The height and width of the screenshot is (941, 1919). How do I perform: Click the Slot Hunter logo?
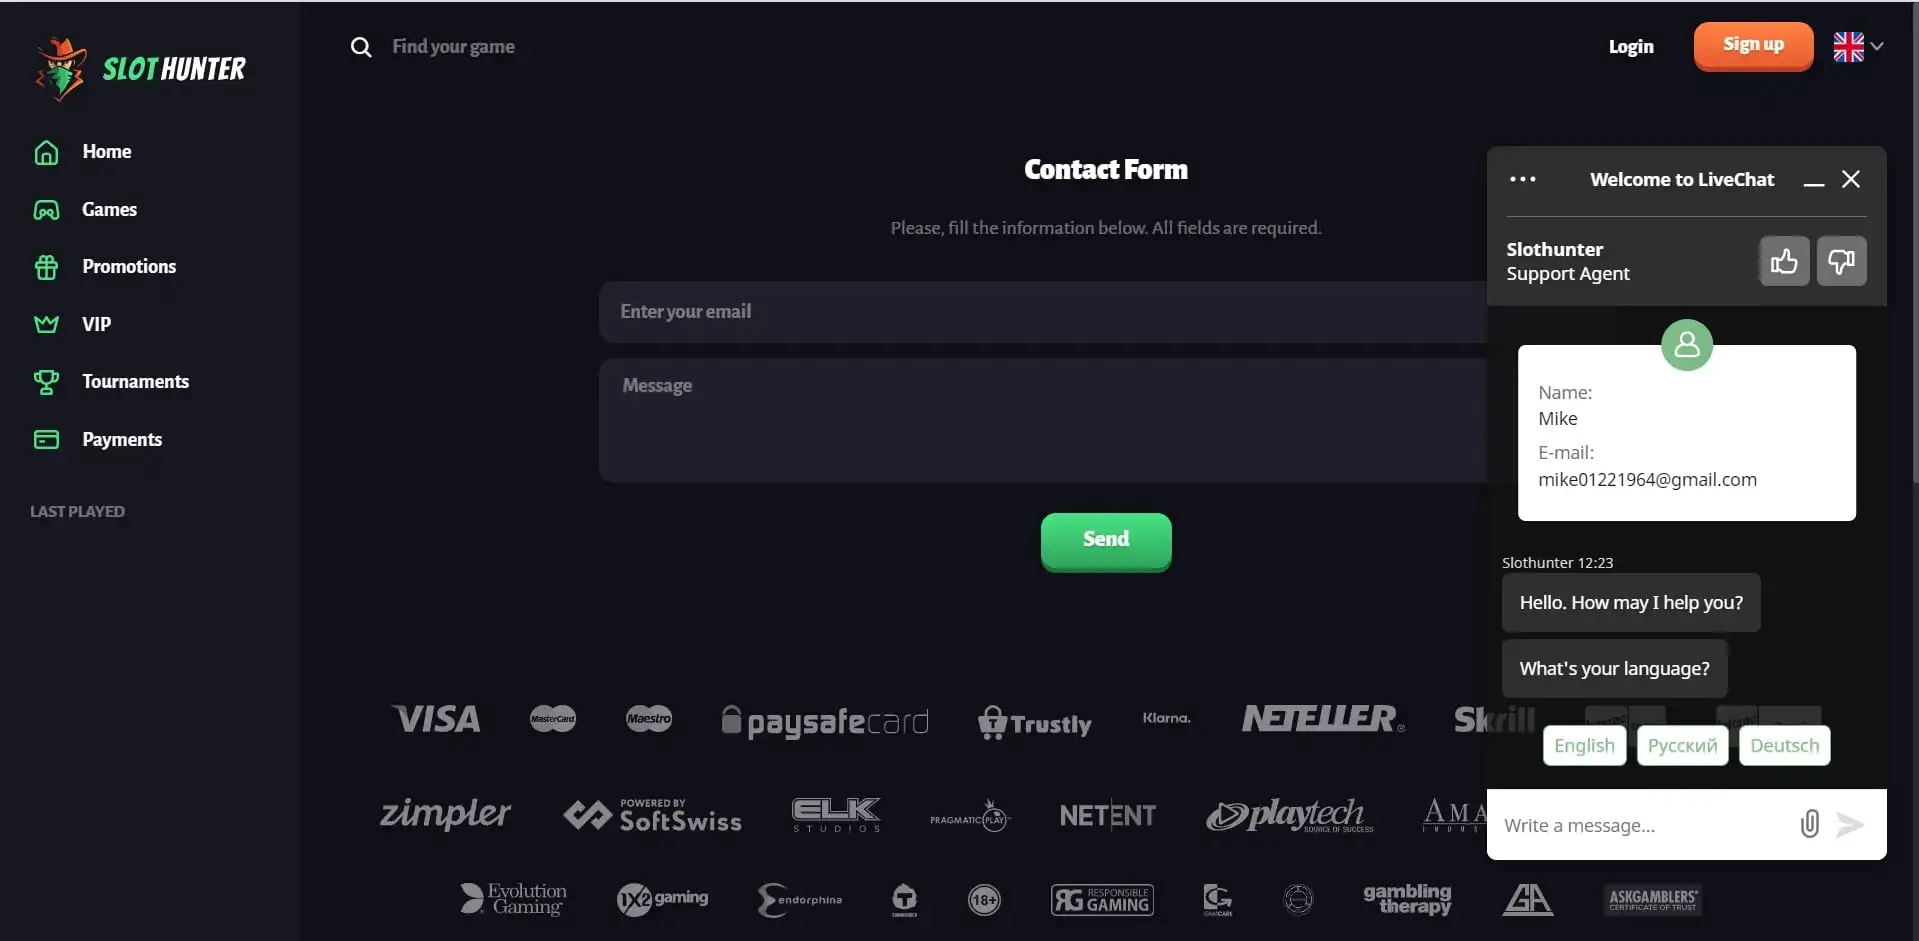click(x=141, y=68)
